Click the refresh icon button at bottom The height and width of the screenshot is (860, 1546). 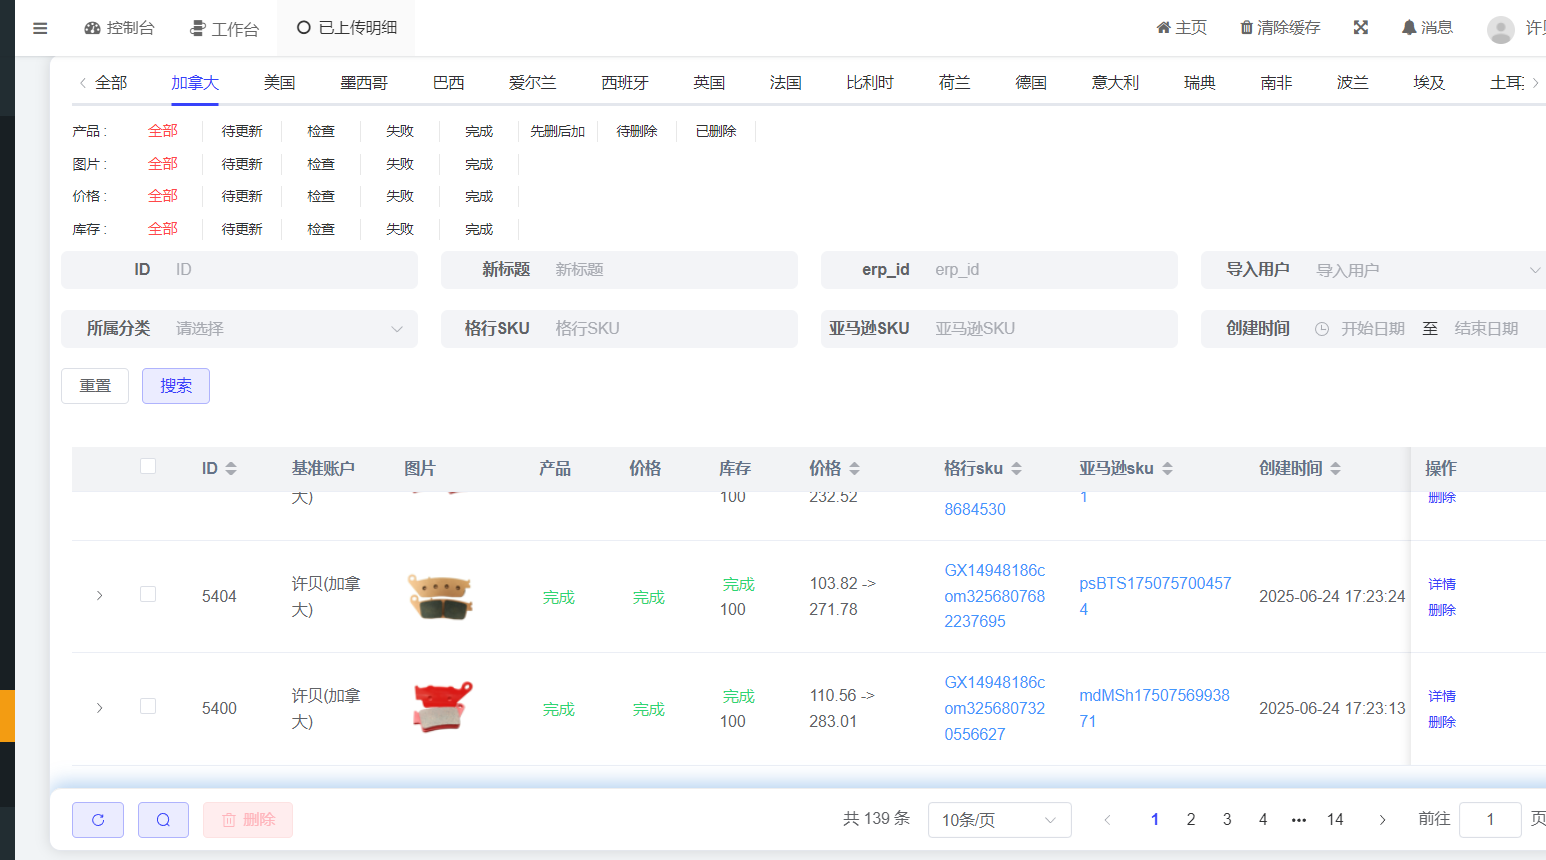click(x=98, y=820)
